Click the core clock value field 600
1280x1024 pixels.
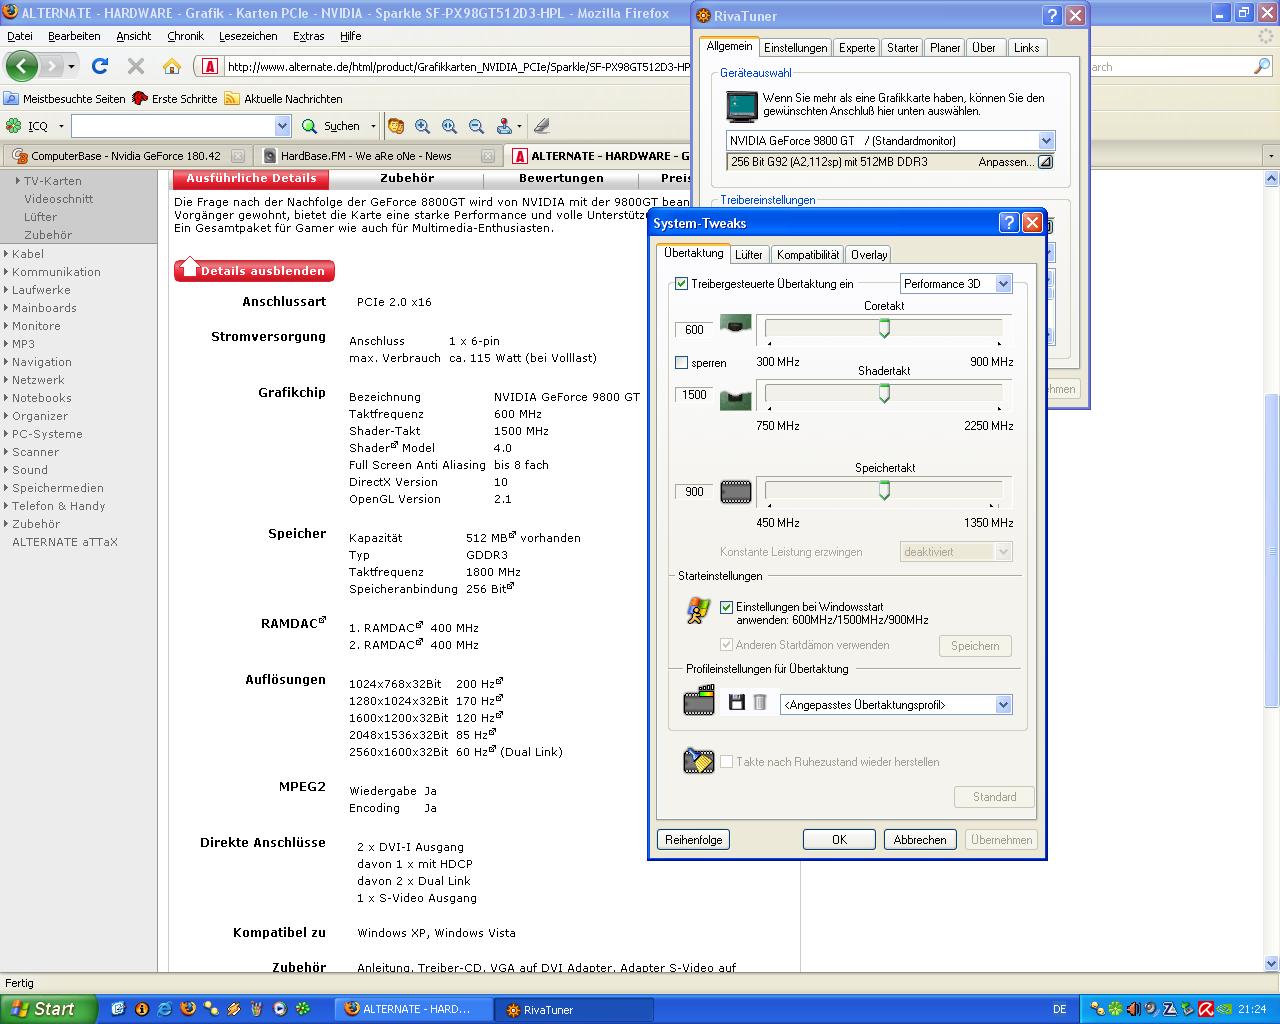coord(694,329)
